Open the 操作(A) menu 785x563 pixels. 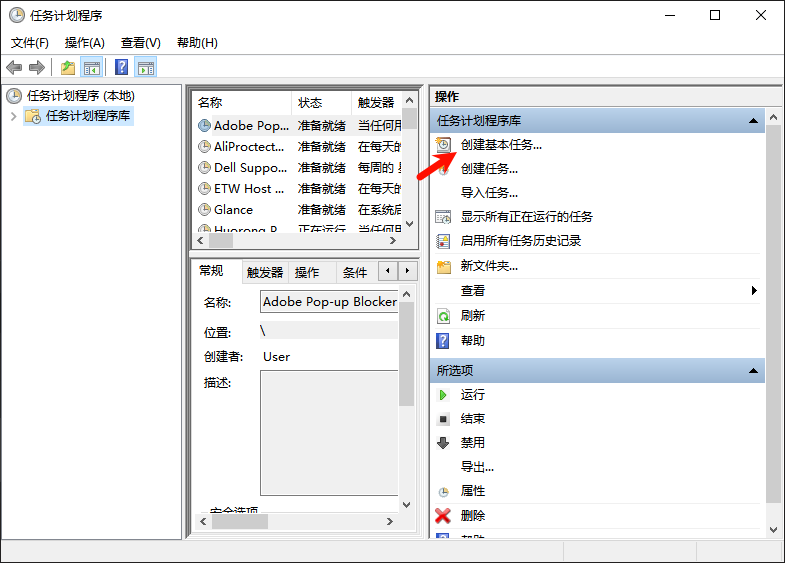coord(84,43)
